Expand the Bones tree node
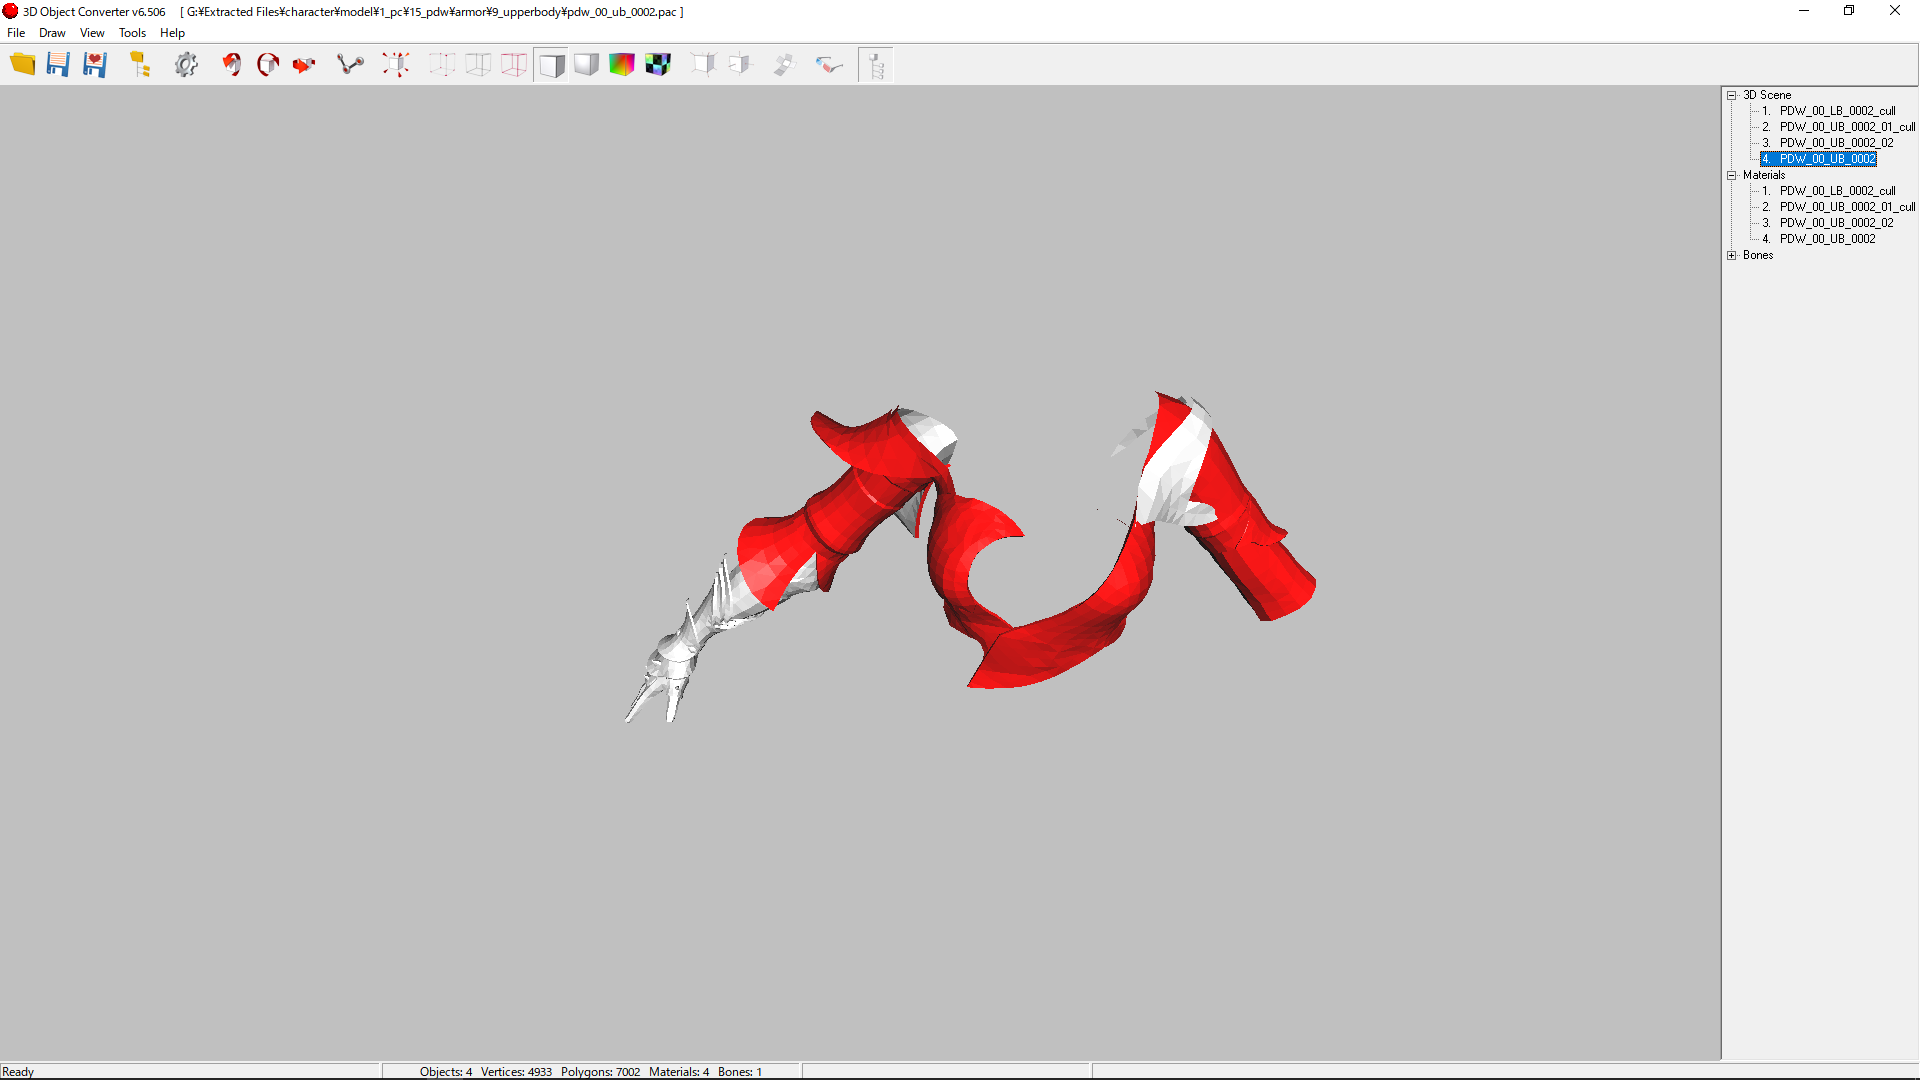Image resolution: width=1920 pixels, height=1080 pixels. point(1732,255)
